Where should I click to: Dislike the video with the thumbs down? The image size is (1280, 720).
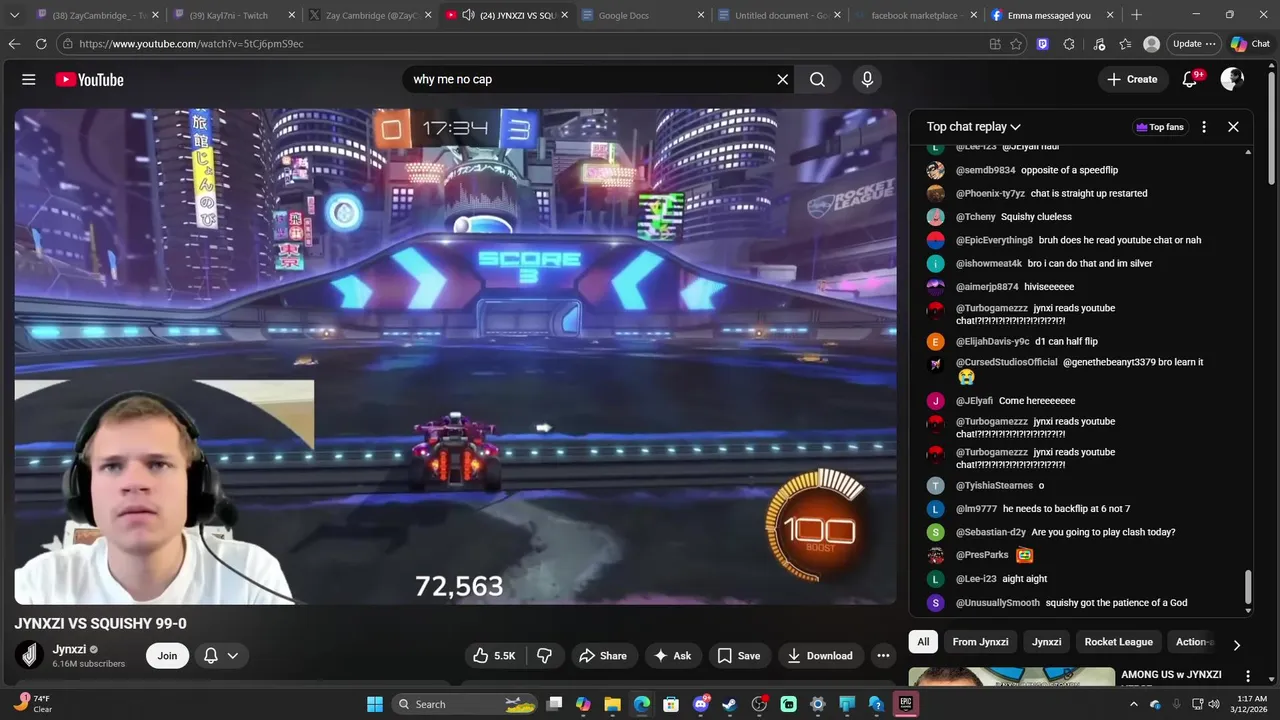(545, 655)
